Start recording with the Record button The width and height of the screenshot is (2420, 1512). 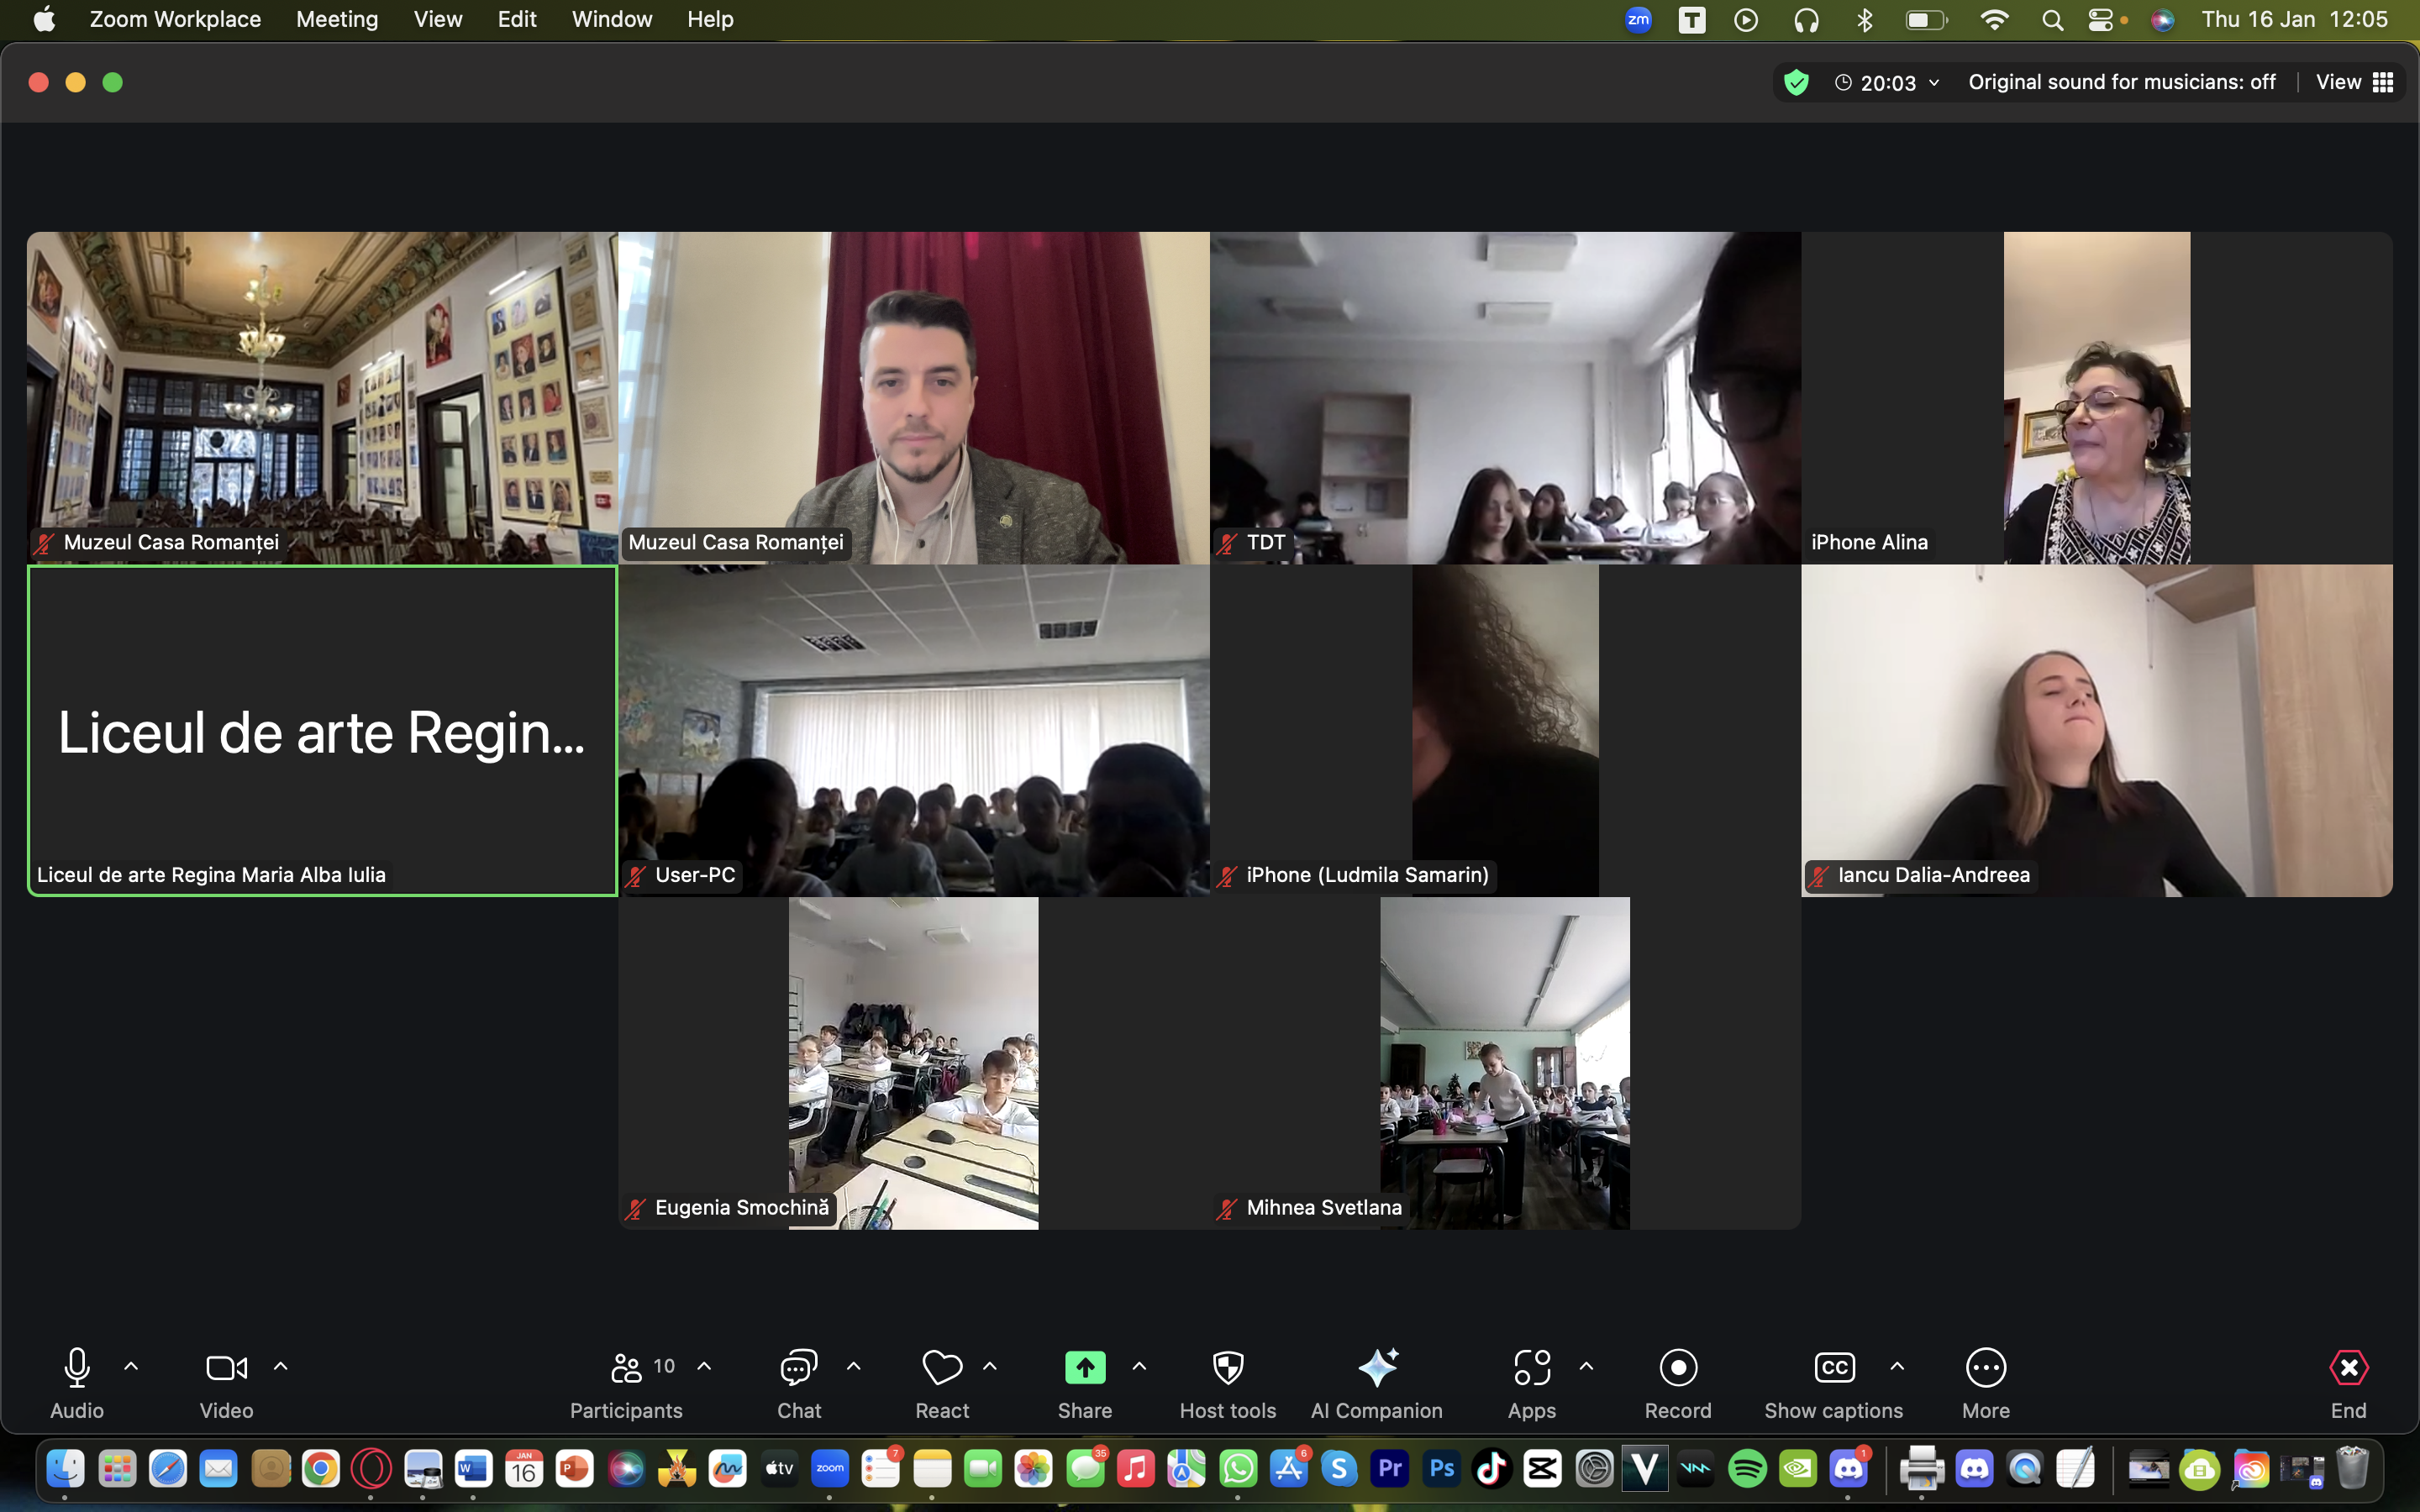pos(1677,1367)
